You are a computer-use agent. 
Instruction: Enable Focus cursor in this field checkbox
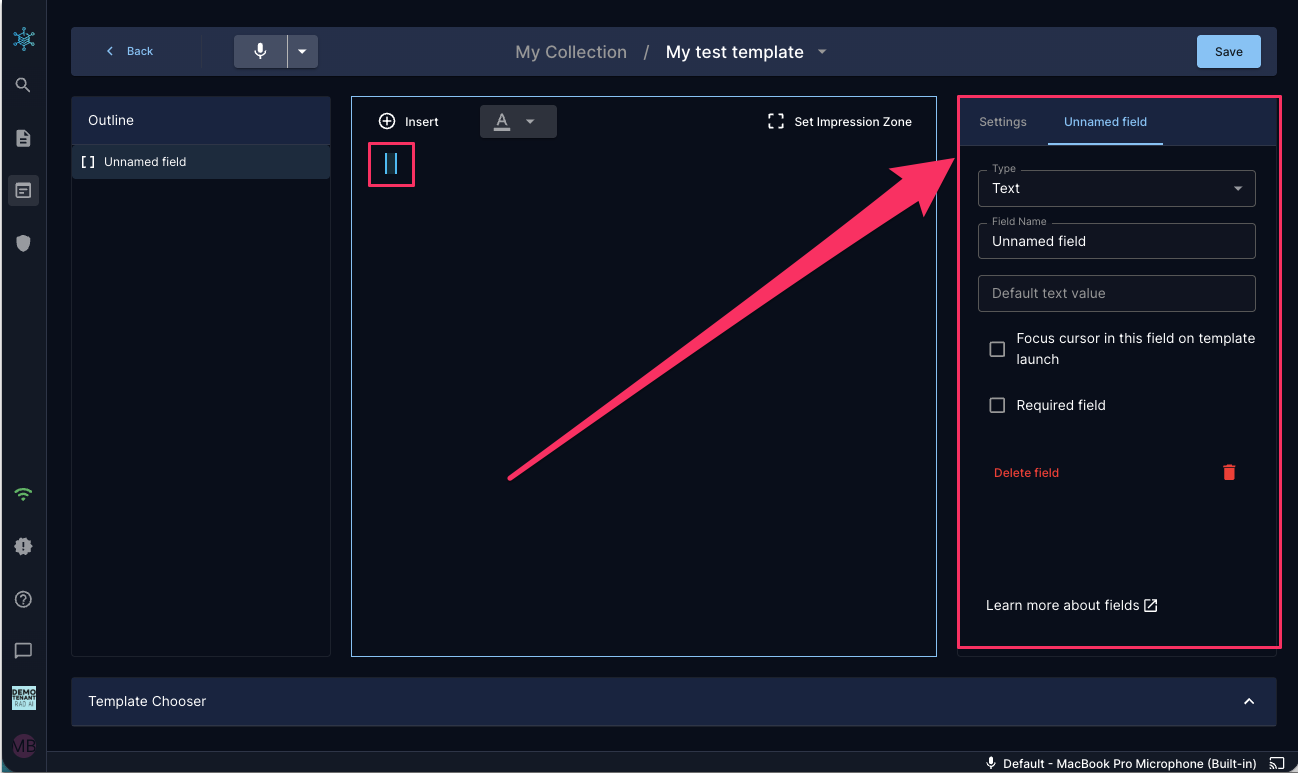click(x=997, y=349)
